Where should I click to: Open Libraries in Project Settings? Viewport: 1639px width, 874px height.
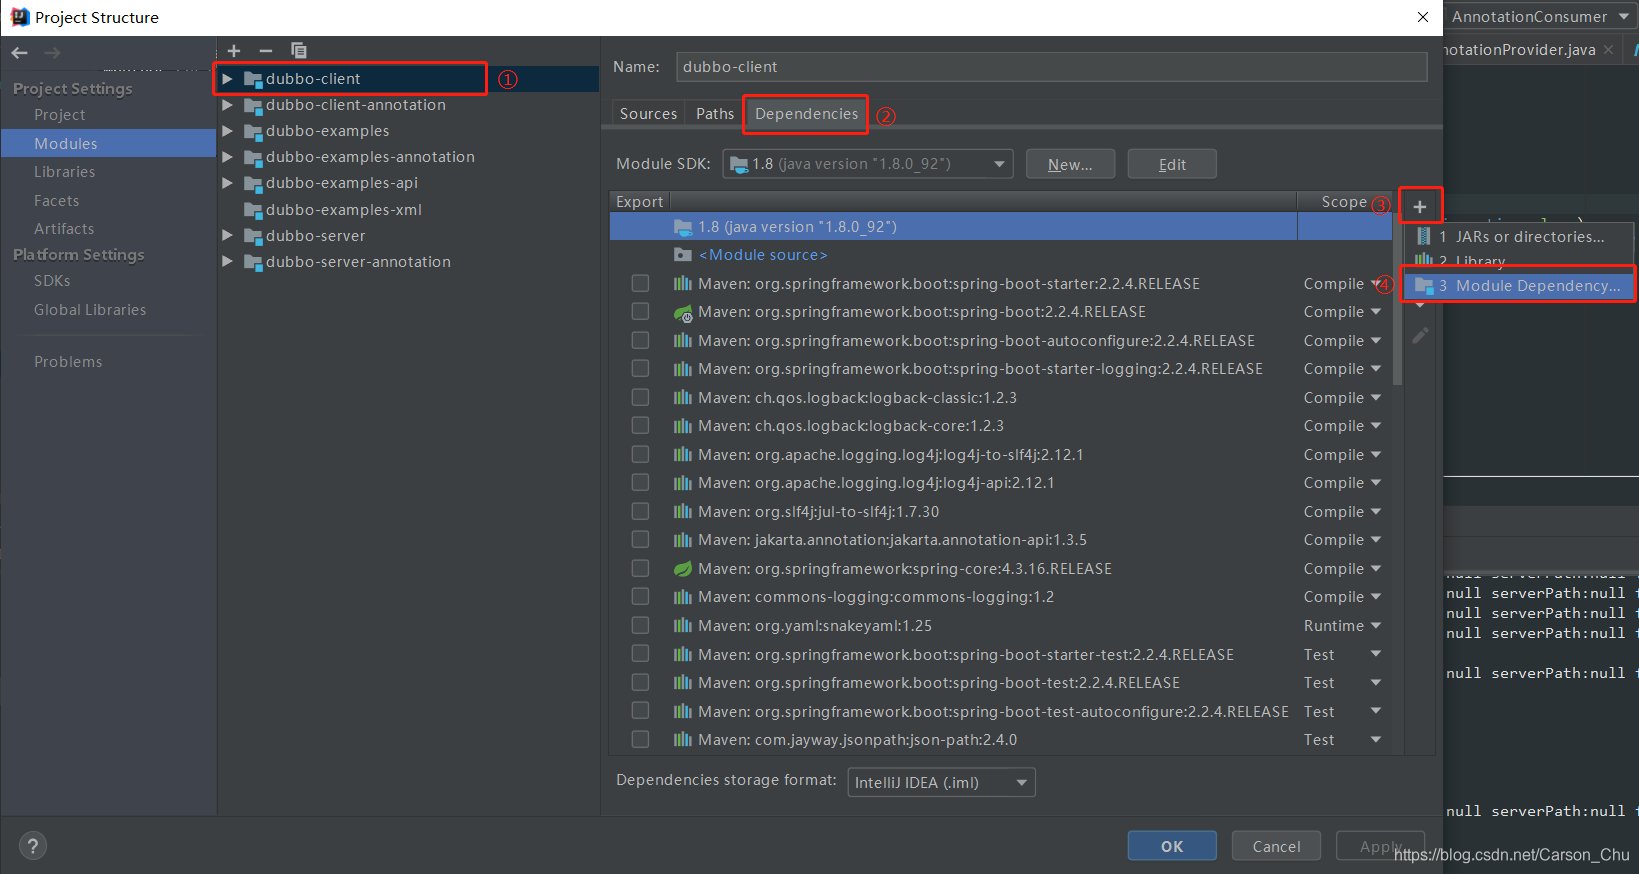[65, 172]
